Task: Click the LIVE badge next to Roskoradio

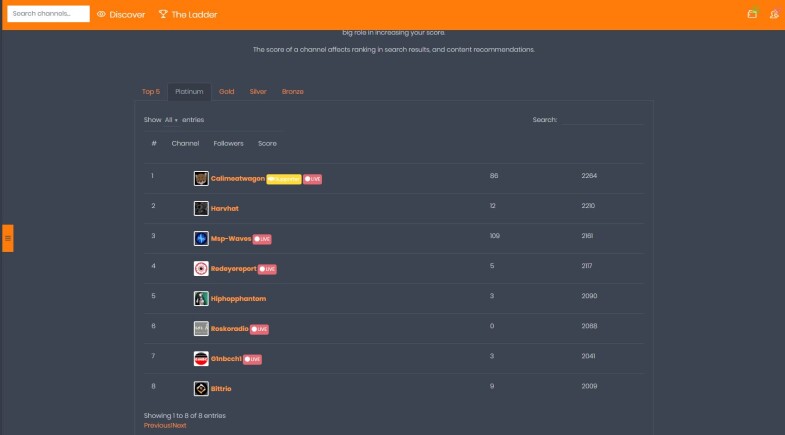Action: (x=259, y=329)
